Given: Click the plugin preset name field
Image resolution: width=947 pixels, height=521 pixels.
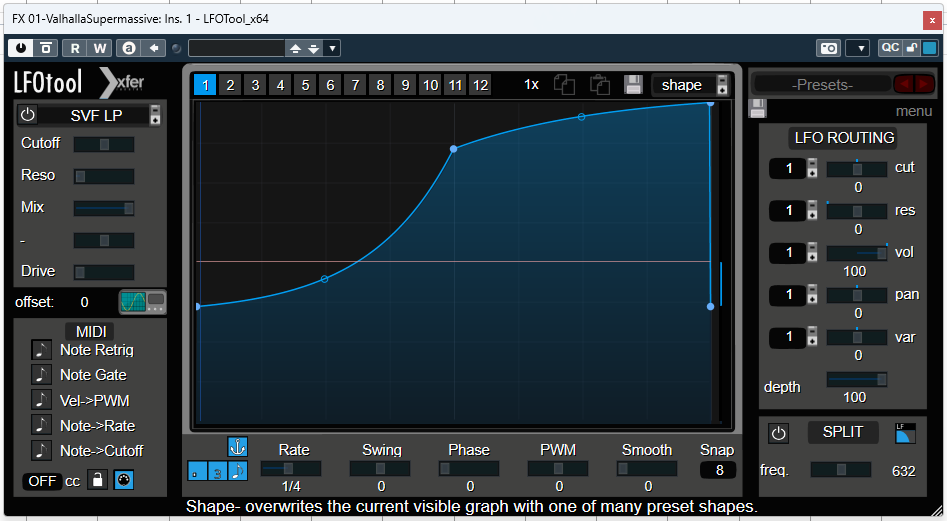Looking at the screenshot, I should 236,48.
